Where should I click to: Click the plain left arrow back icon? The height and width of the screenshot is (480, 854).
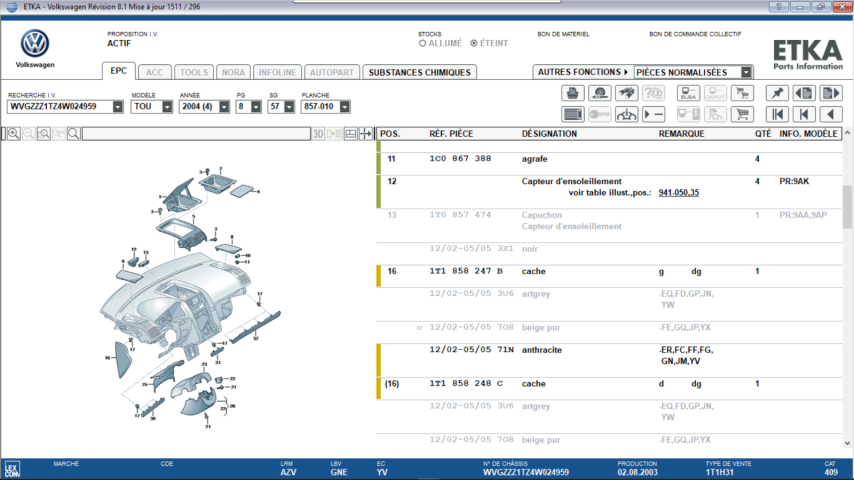(x=831, y=114)
